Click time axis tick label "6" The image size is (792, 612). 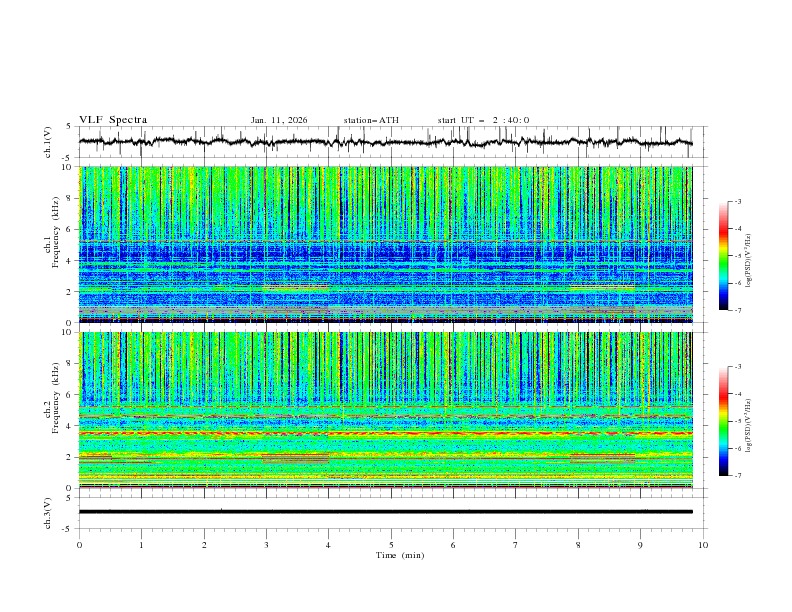click(x=453, y=545)
